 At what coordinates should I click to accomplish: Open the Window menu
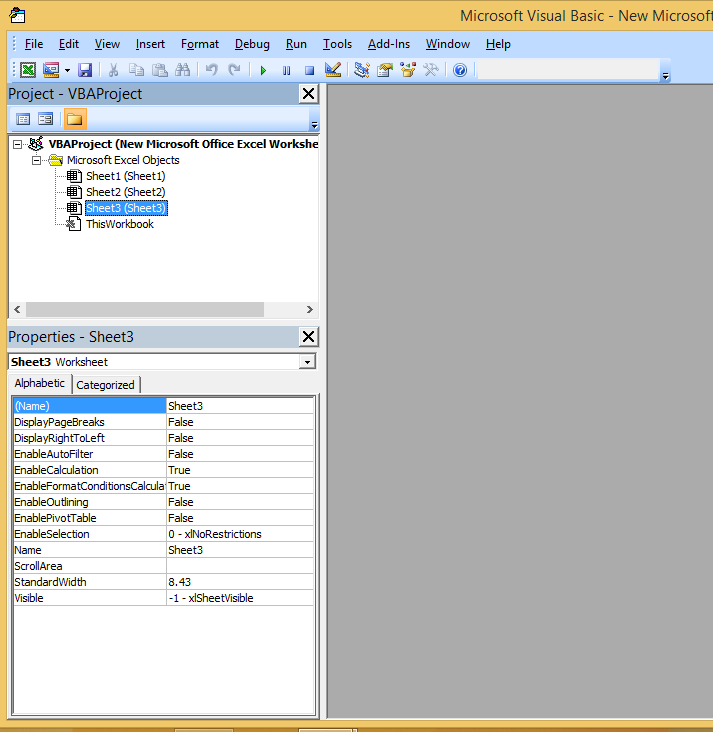pos(447,44)
